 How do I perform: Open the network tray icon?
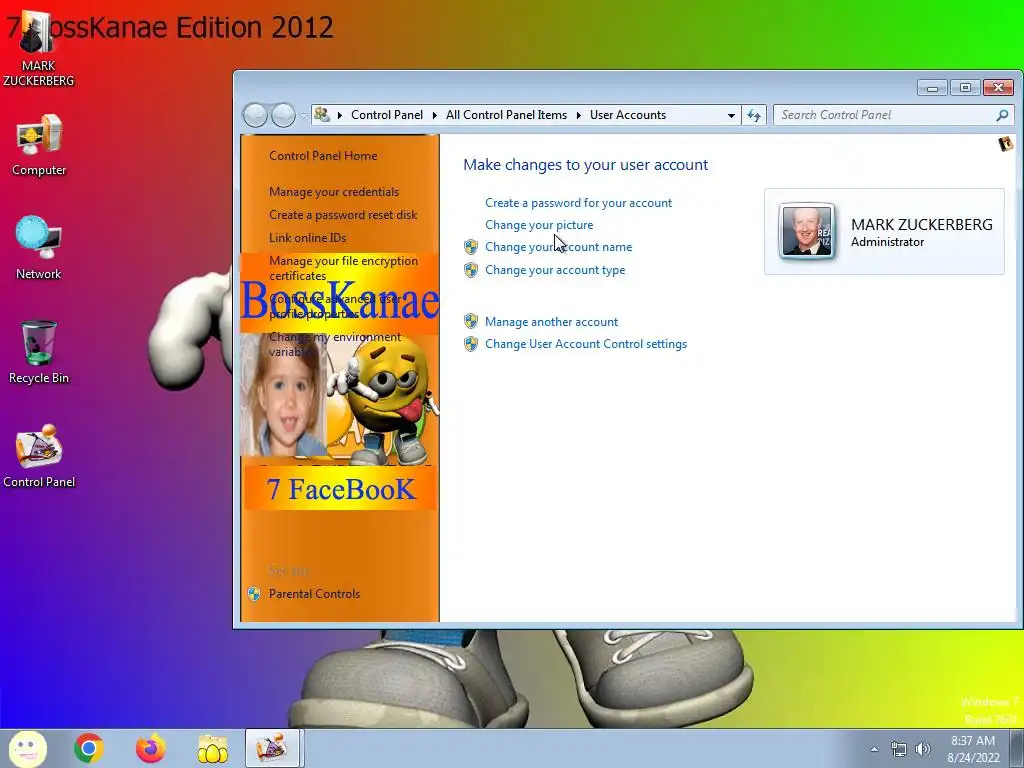pyautogui.click(x=899, y=749)
